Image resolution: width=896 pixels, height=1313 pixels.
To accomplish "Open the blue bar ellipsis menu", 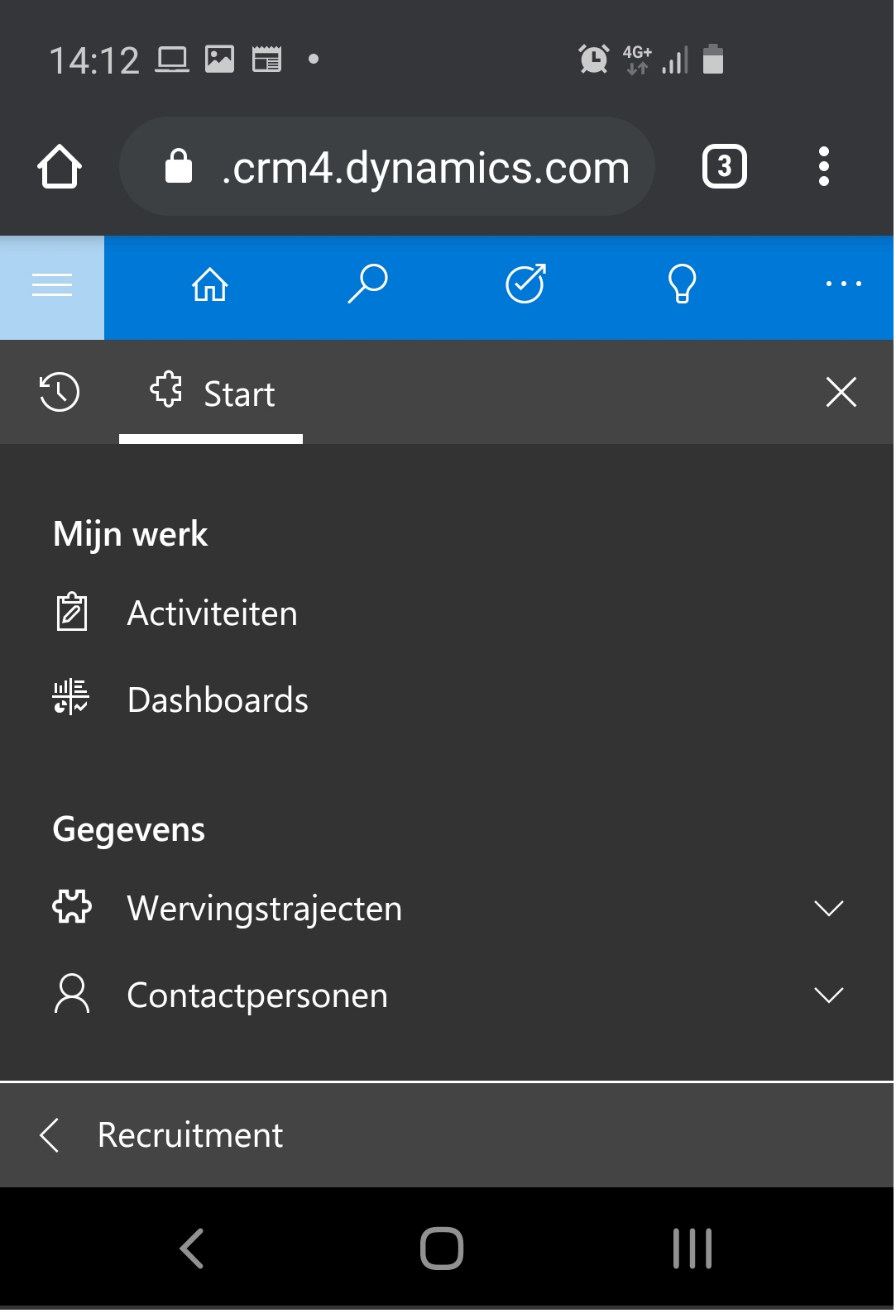I will [843, 285].
